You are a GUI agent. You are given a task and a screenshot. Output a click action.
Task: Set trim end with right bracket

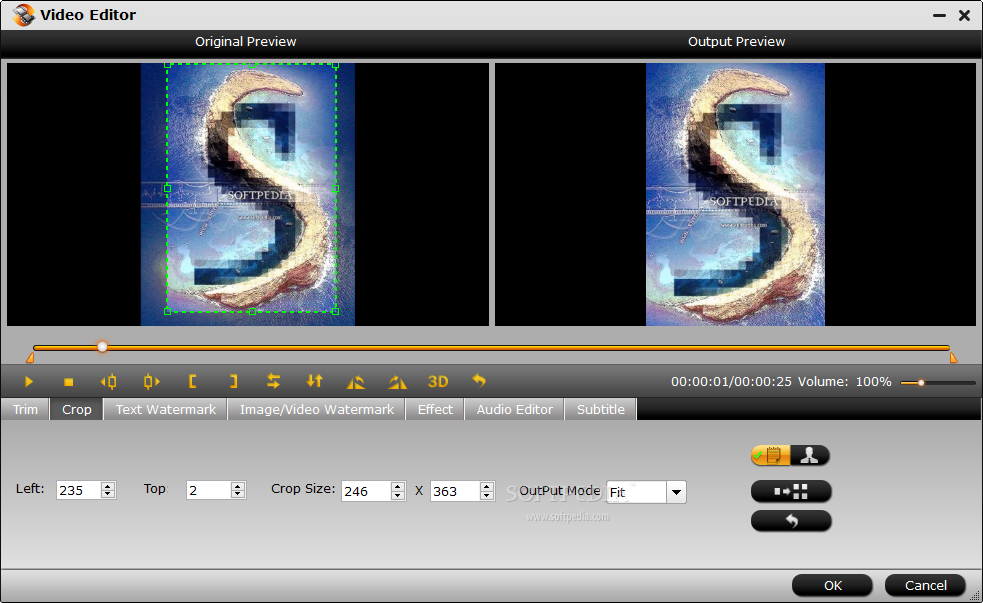pyautogui.click(x=233, y=381)
